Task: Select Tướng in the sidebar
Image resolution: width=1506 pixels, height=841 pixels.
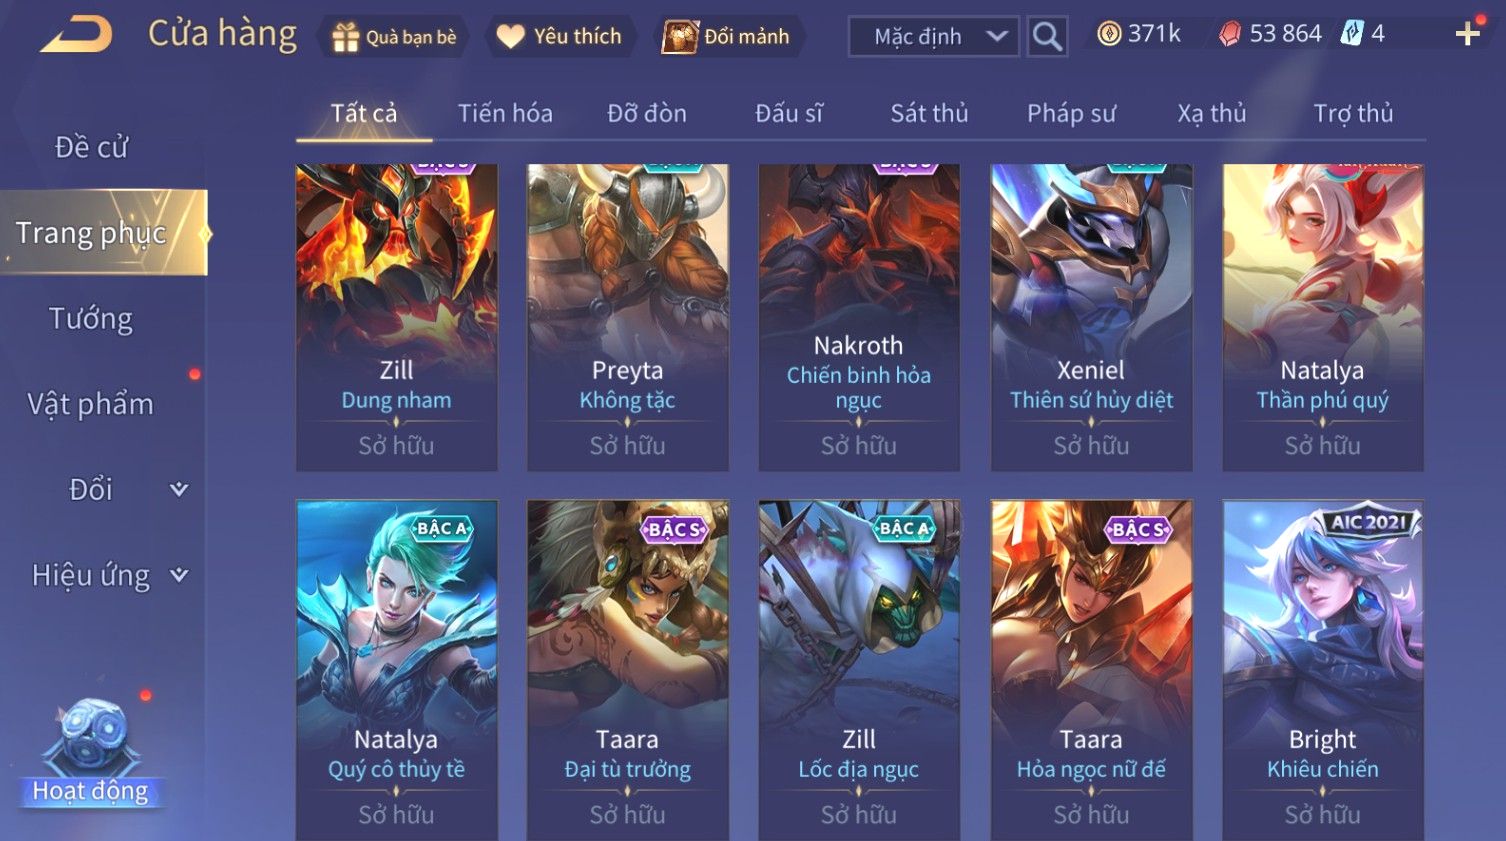Action: pyautogui.click(x=91, y=318)
